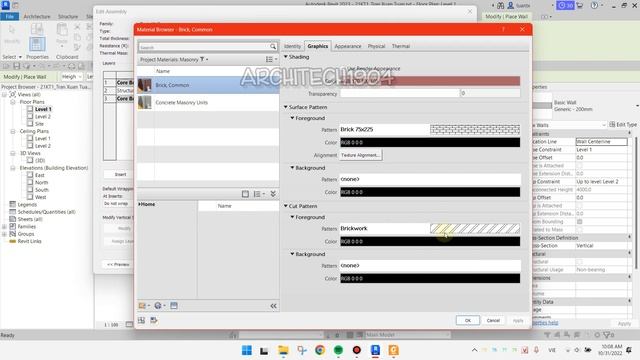Screen dimensions: 640x360
Task: Open File Explorer from taskbar
Action: coord(283,350)
